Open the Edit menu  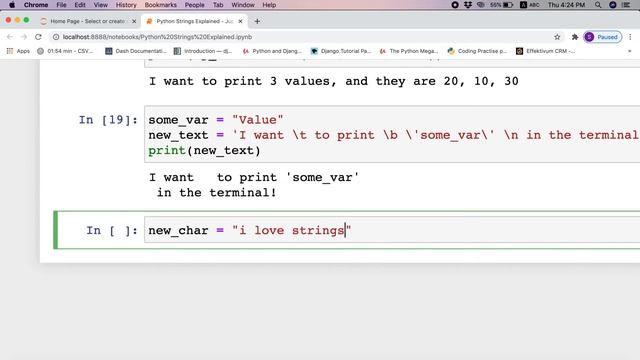pyautogui.click(x=80, y=5)
